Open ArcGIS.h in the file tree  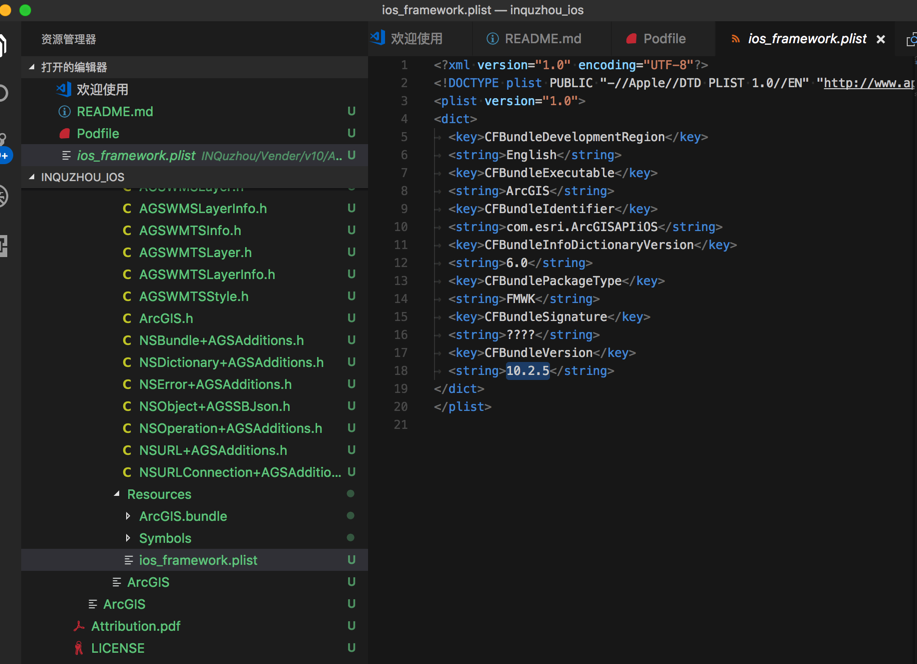(x=166, y=319)
